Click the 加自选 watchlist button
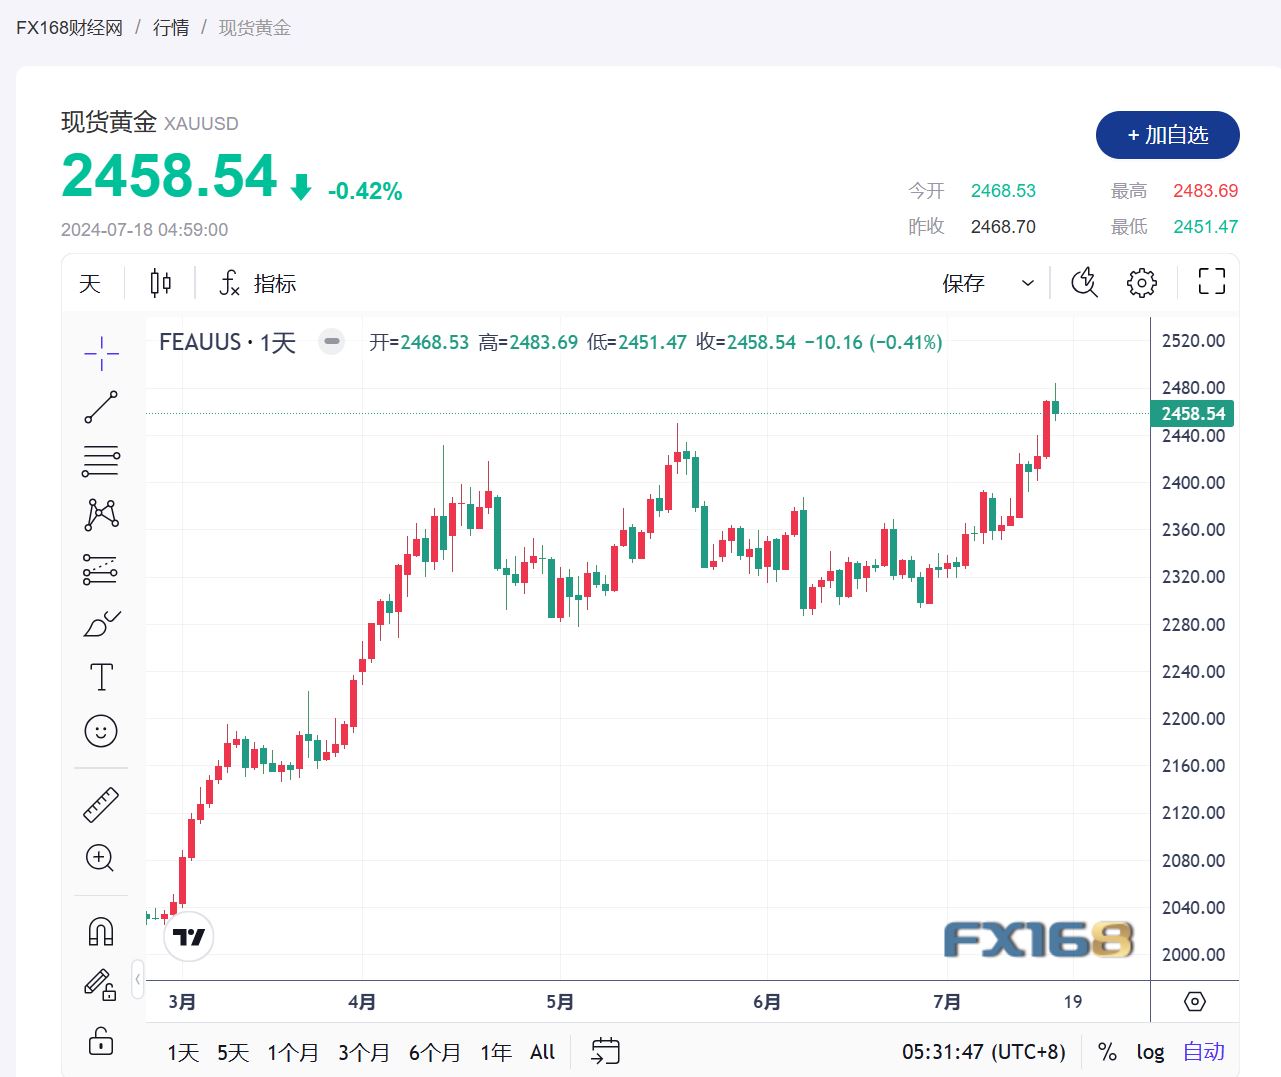 pos(1167,135)
